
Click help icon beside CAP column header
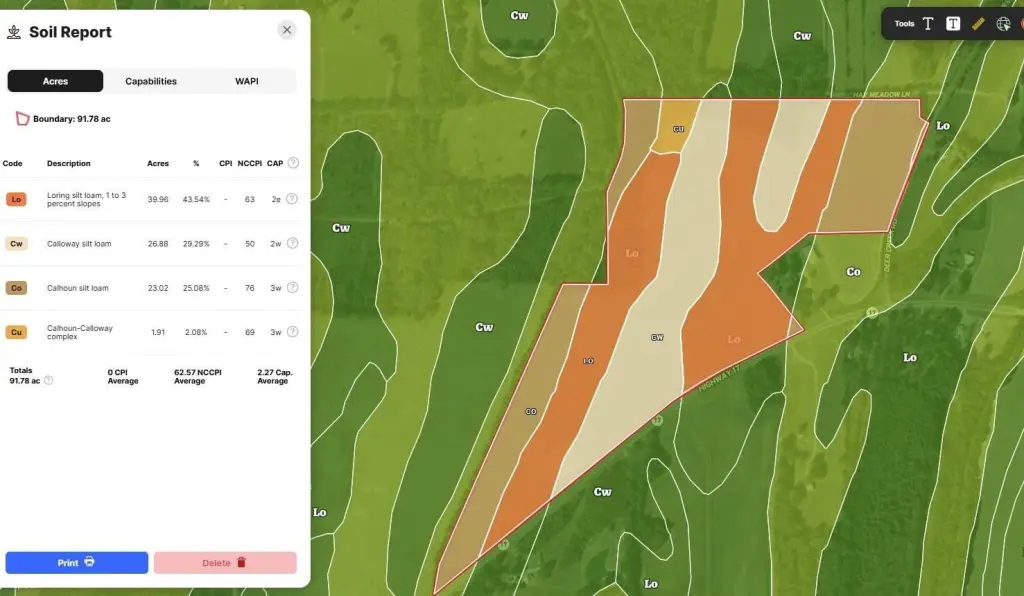coord(293,163)
